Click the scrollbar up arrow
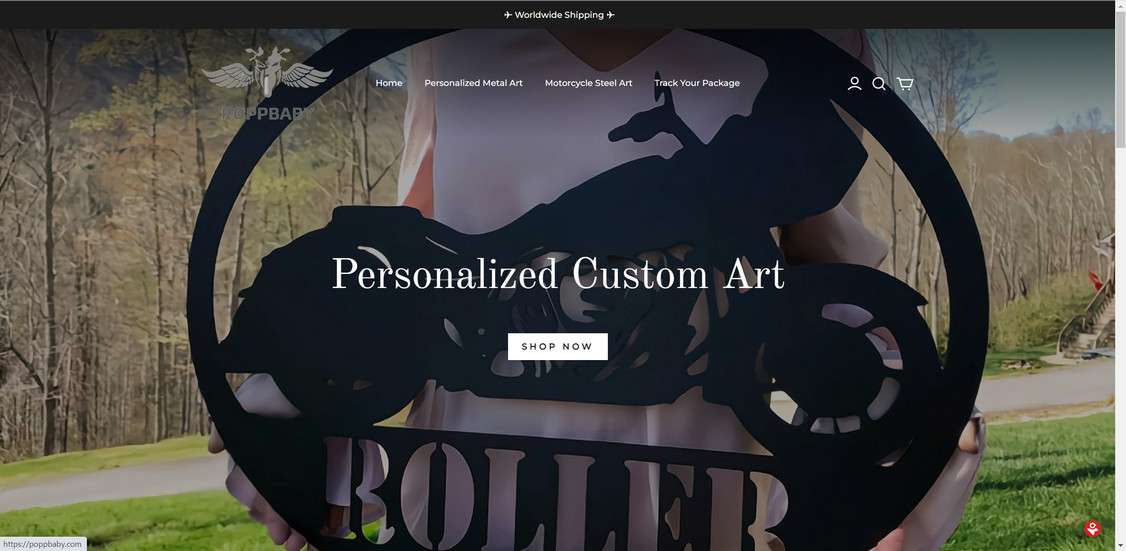Viewport: 1126px width, 551px height. [x=1120, y=5]
